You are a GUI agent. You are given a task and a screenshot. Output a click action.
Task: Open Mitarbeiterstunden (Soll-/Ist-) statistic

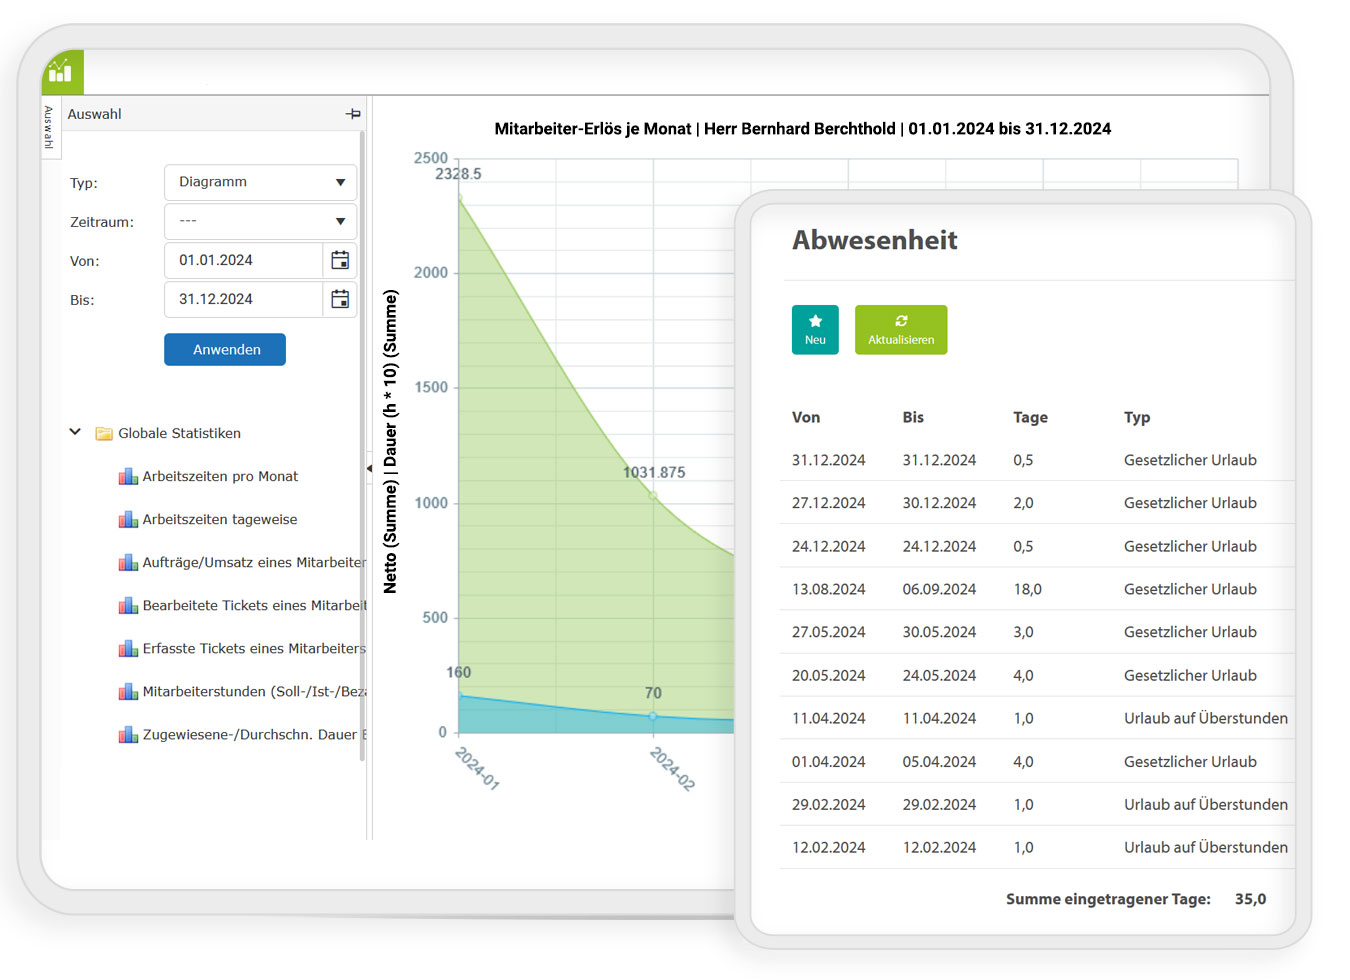click(254, 692)
